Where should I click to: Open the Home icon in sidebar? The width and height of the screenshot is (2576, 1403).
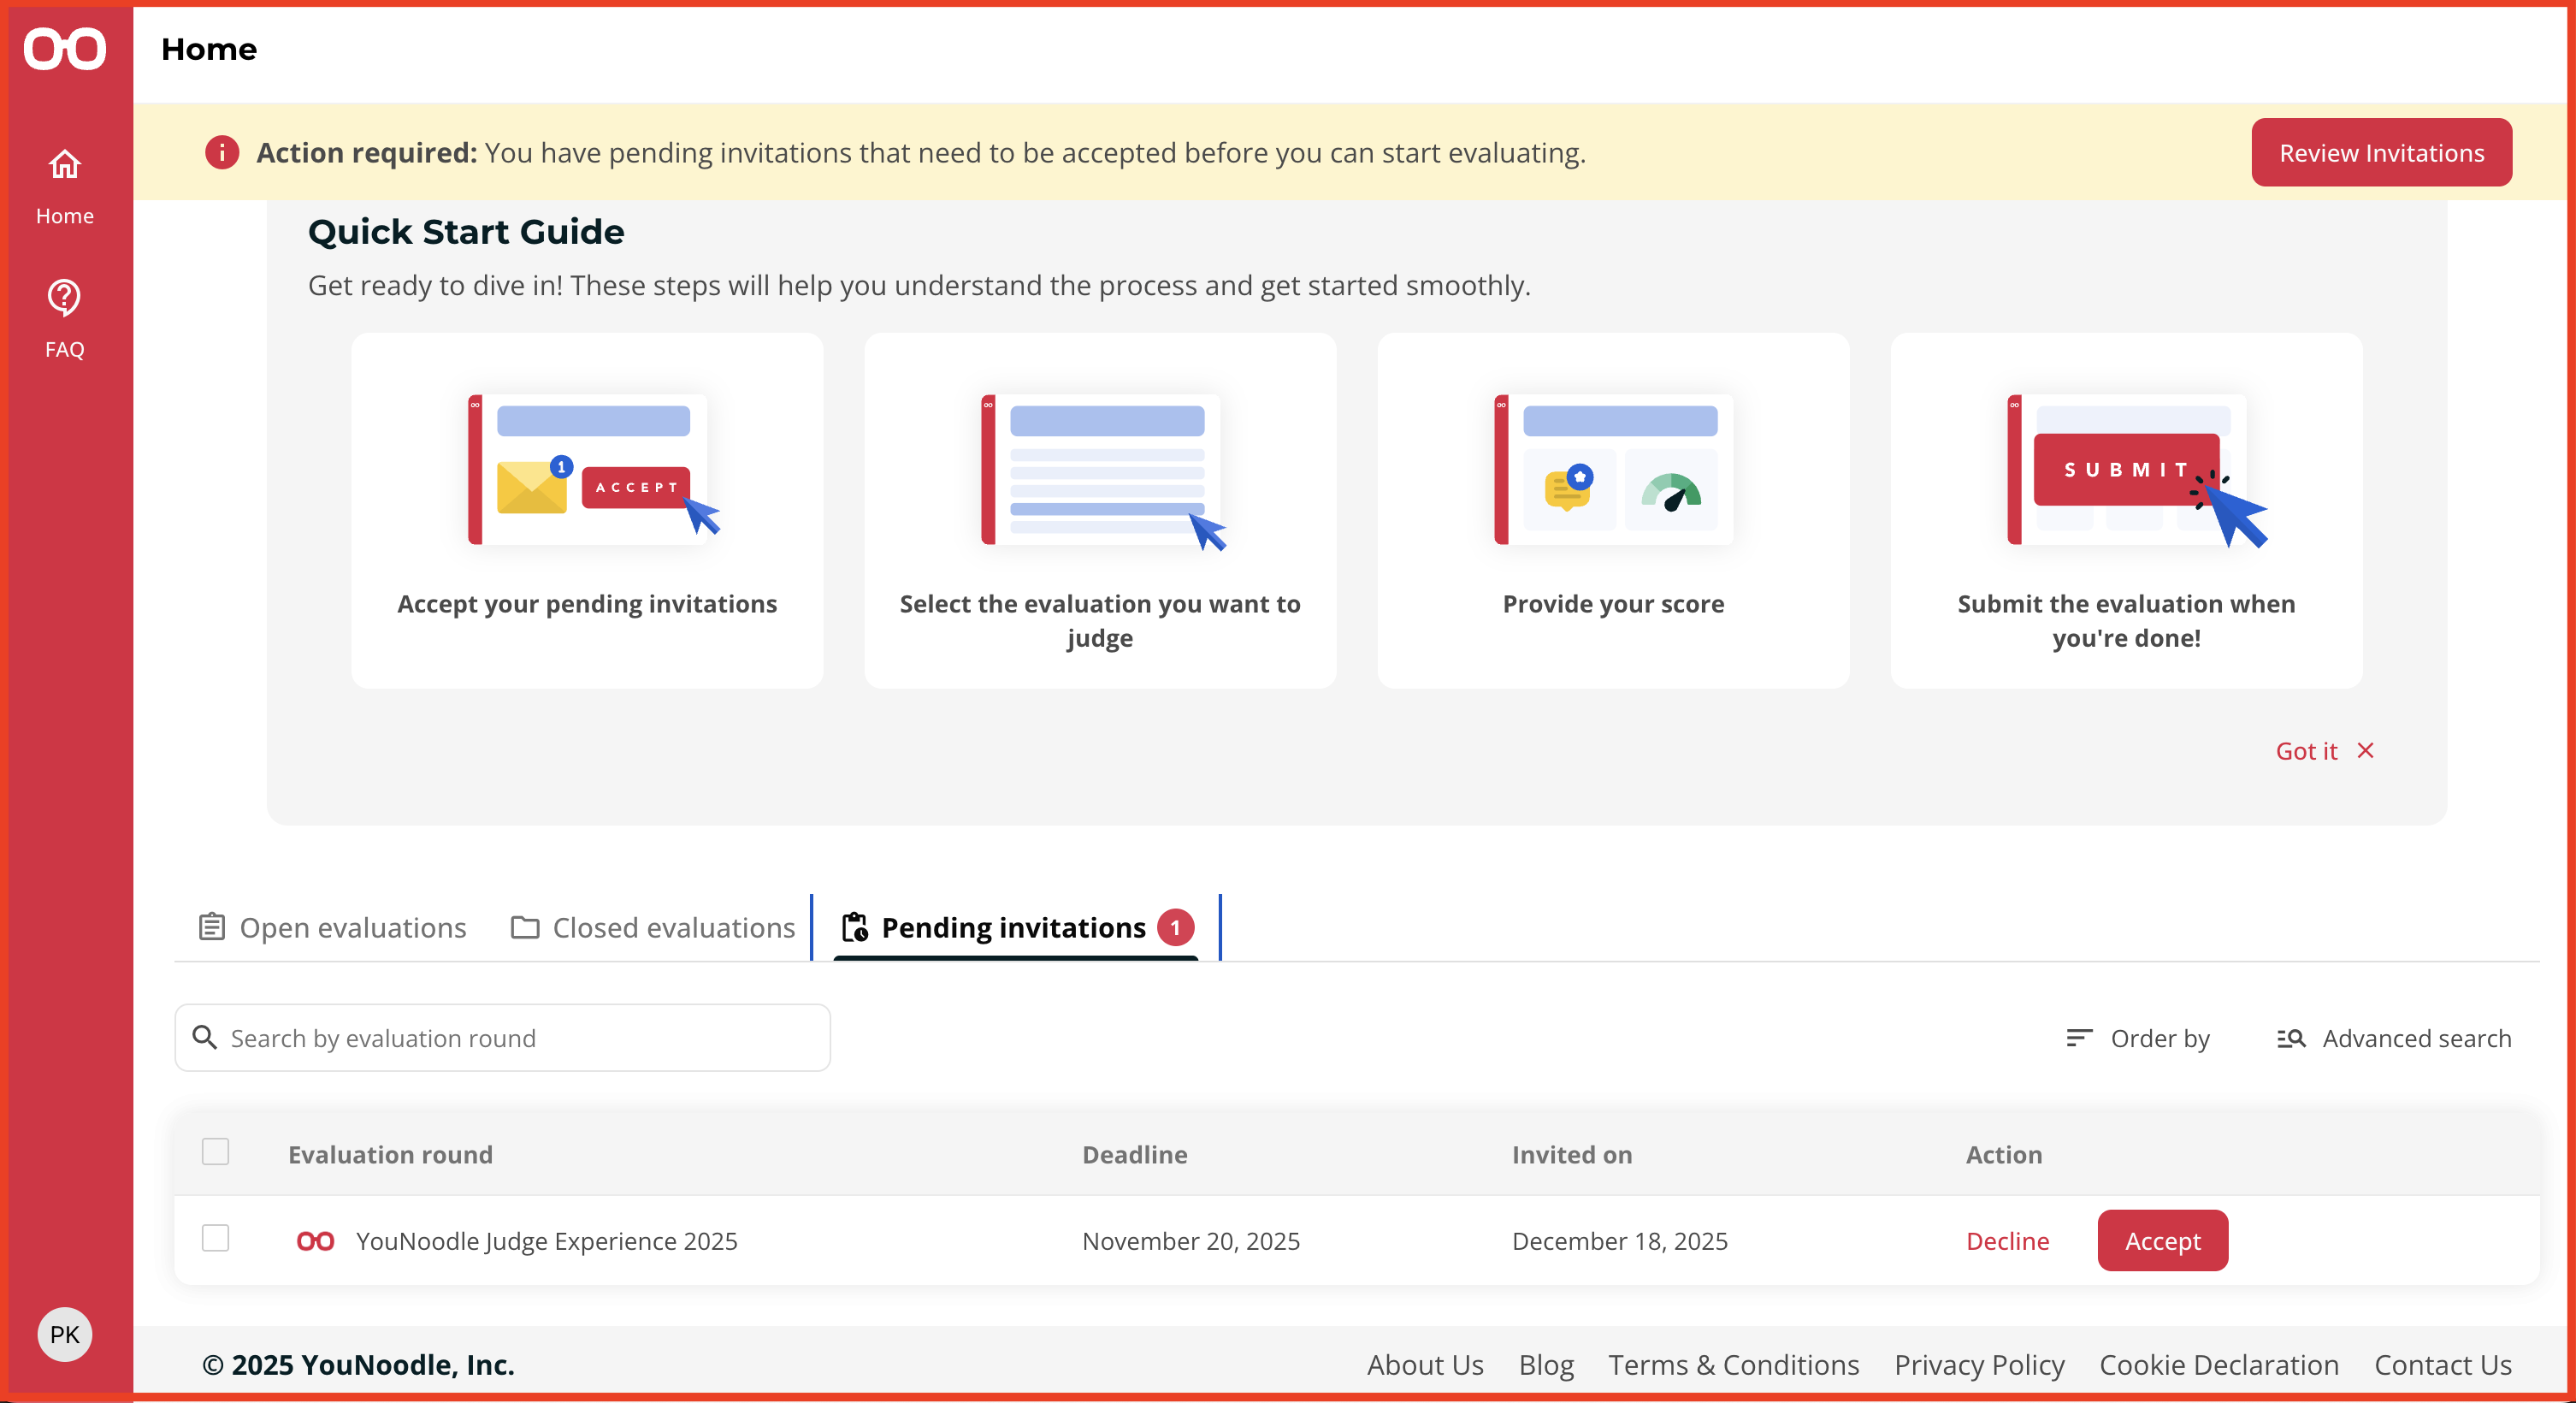click(x=65, y=165)
